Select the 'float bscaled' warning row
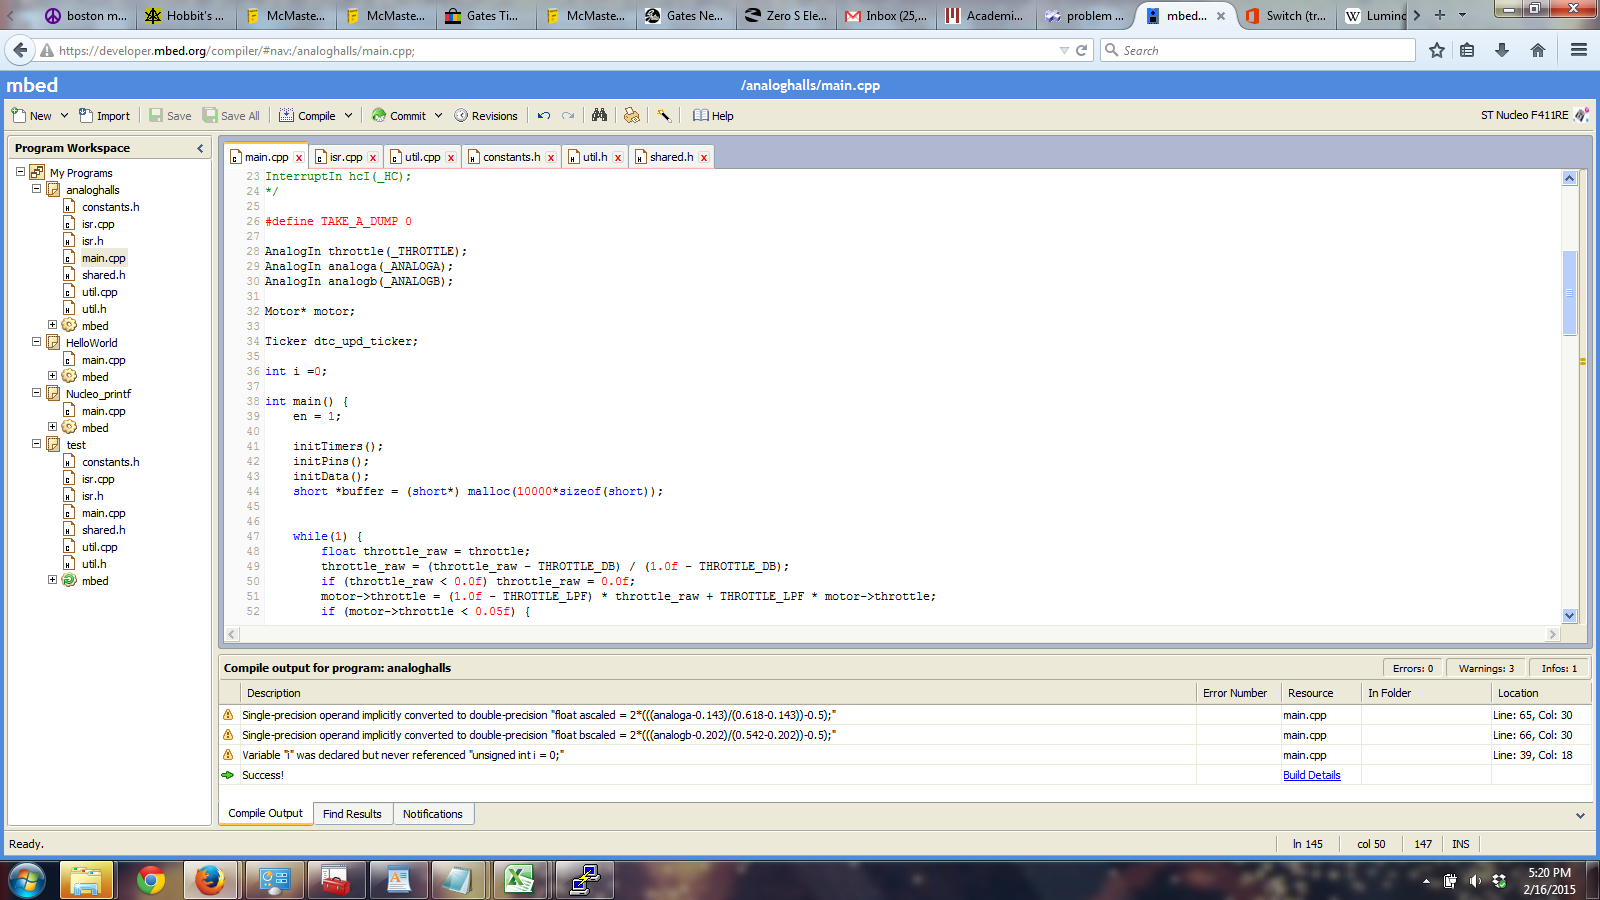Image resolution: width=1600 pixels, height=900 pixels. (905, 735)
